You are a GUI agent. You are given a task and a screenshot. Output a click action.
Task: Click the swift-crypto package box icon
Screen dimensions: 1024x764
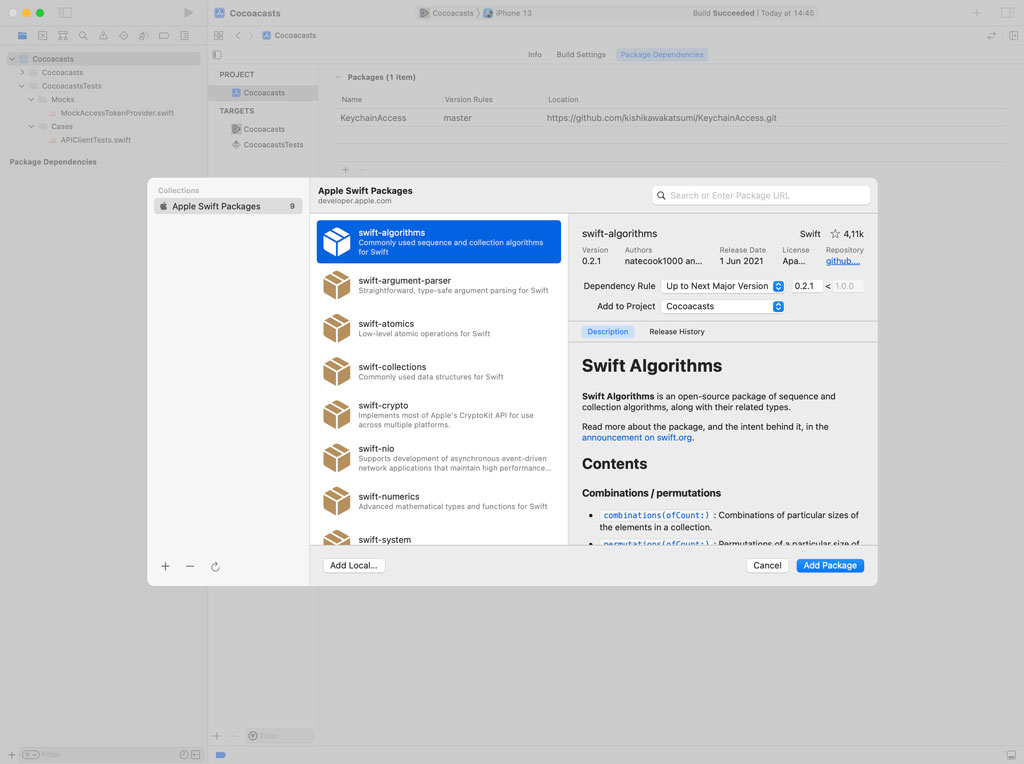[336, 415]
